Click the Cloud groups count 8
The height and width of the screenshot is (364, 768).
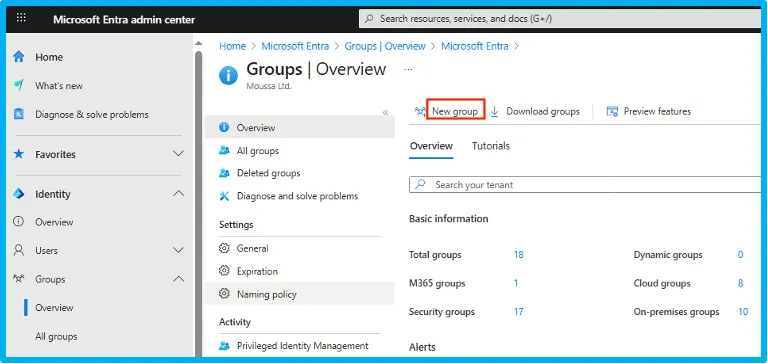pos(741,283)
